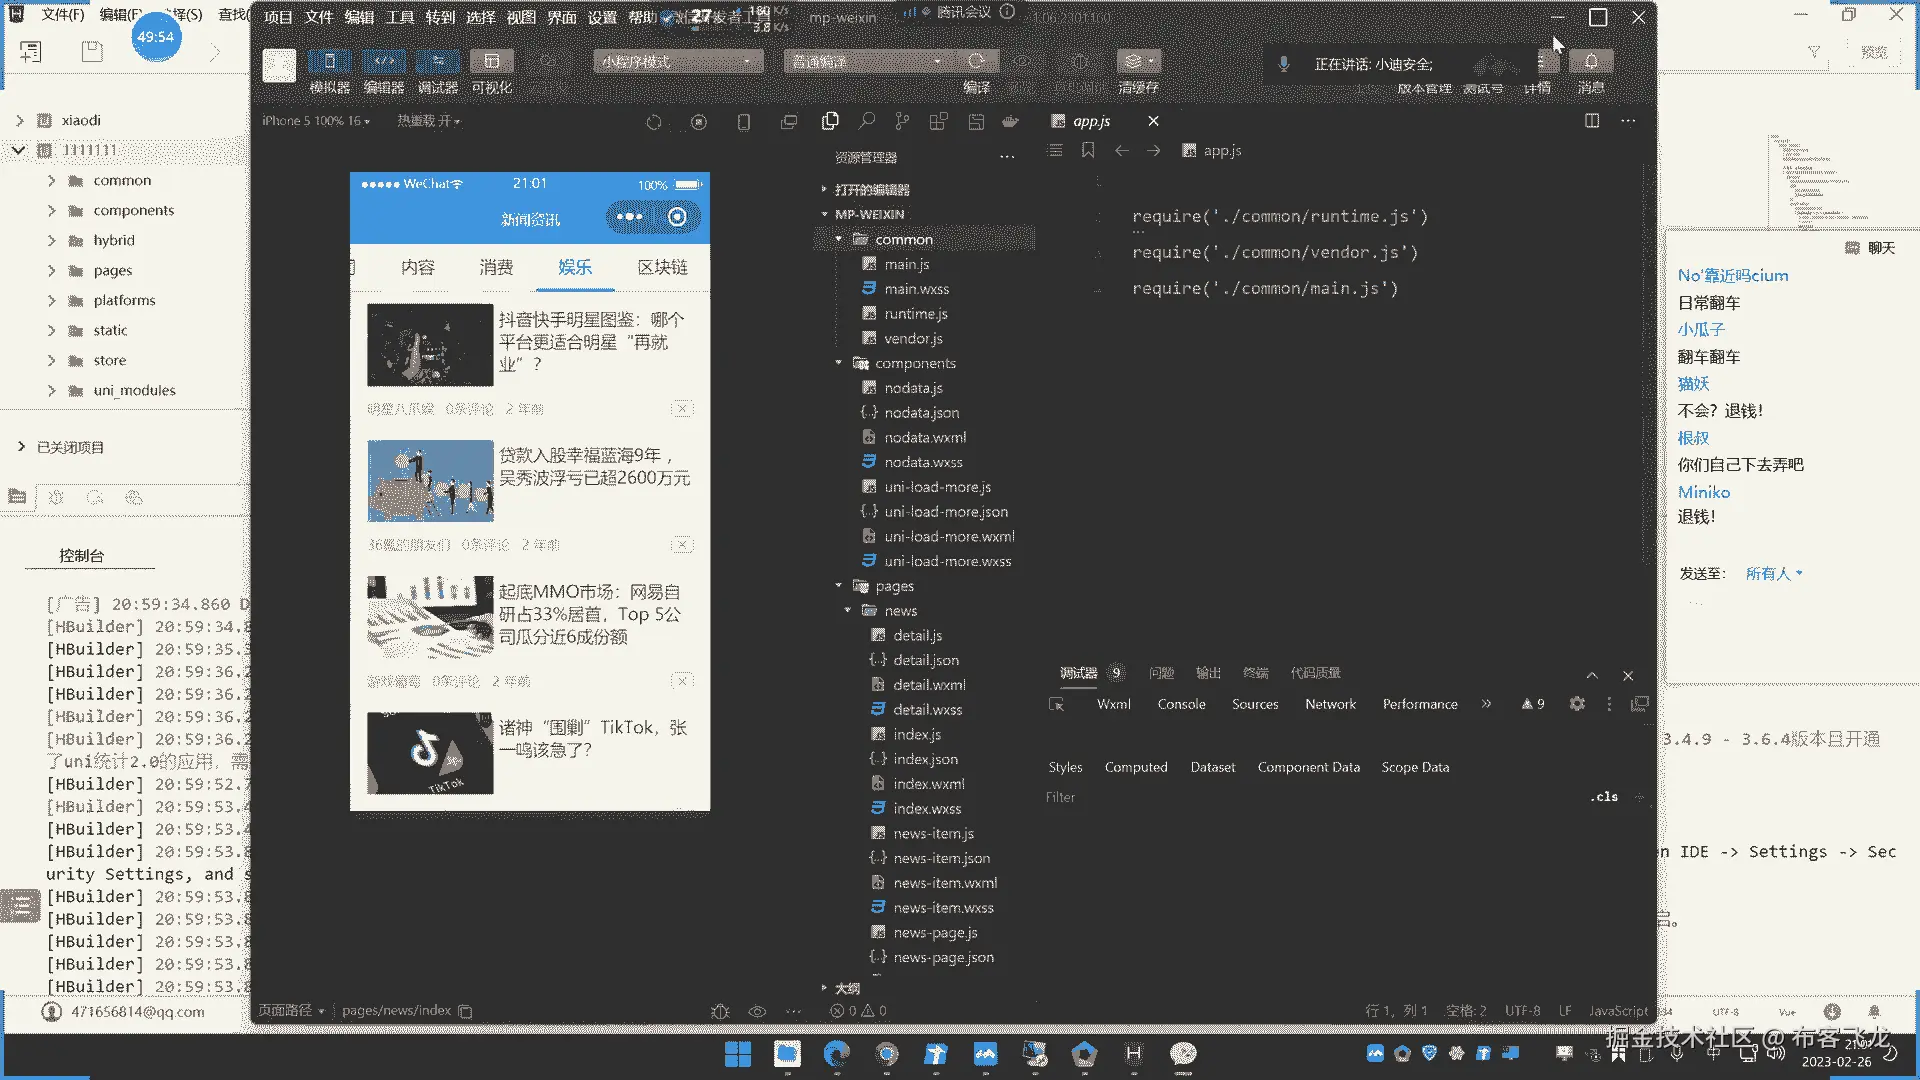Toggle the editor (编辑器) panel button
Image resolution: width=1920 pixels, height=1080 pixels.
click(x=384, y=62)
